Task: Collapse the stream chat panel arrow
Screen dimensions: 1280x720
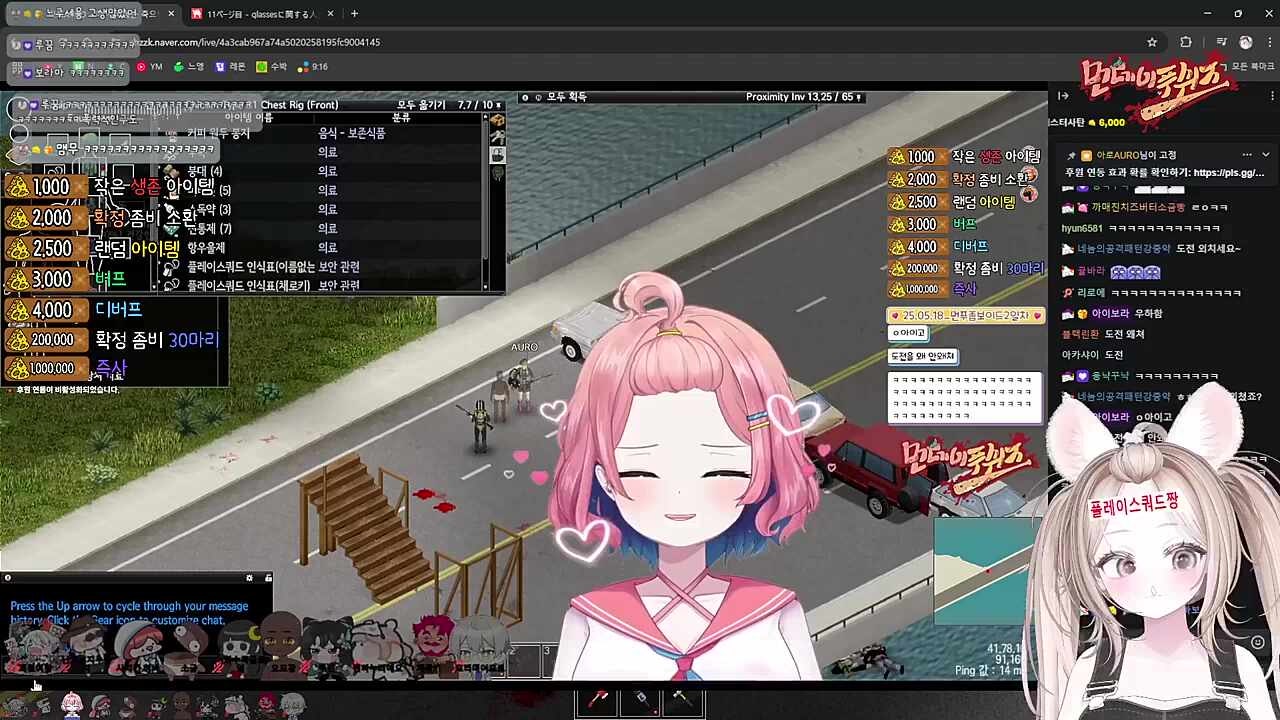Action: (1063, 96)
